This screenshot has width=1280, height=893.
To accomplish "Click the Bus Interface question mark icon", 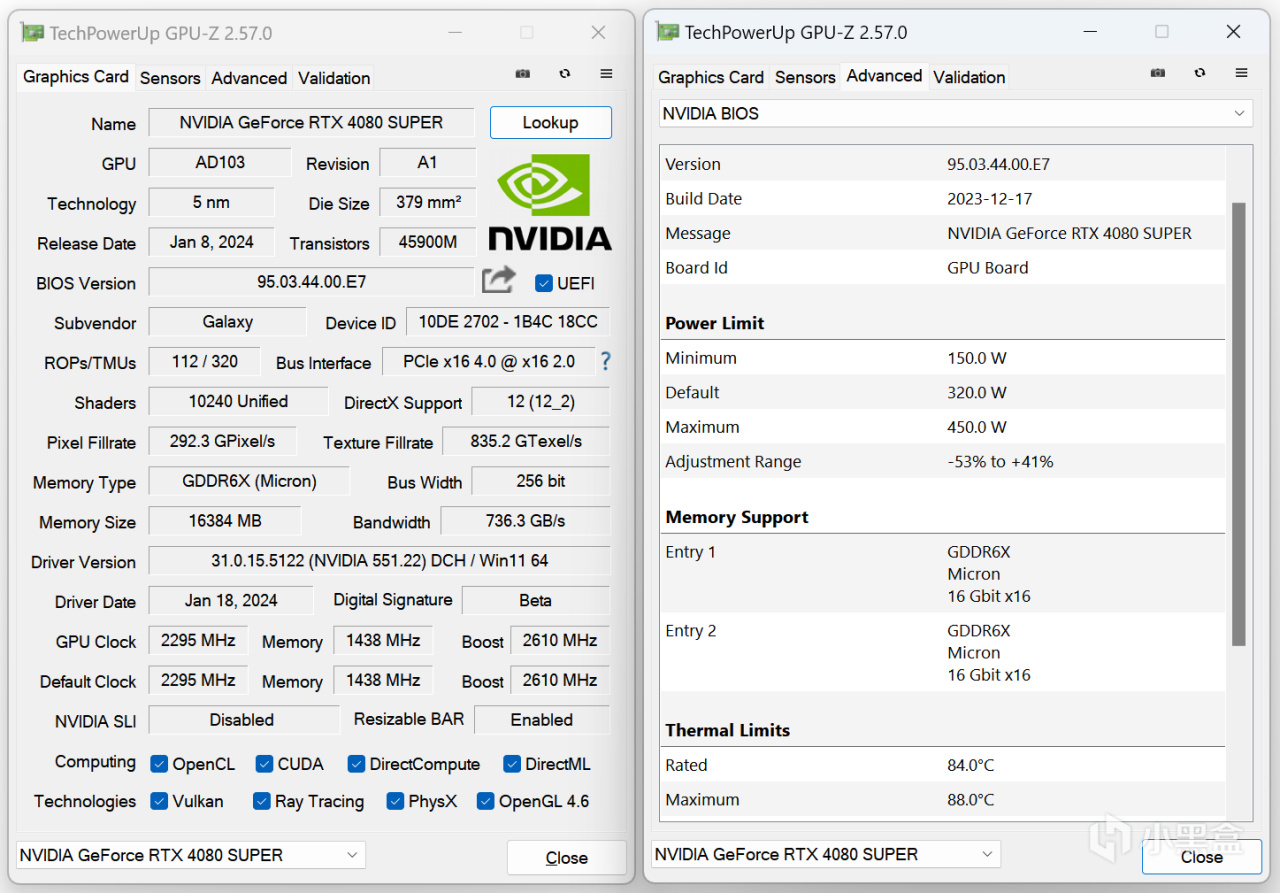I will (x=604, y=362).
